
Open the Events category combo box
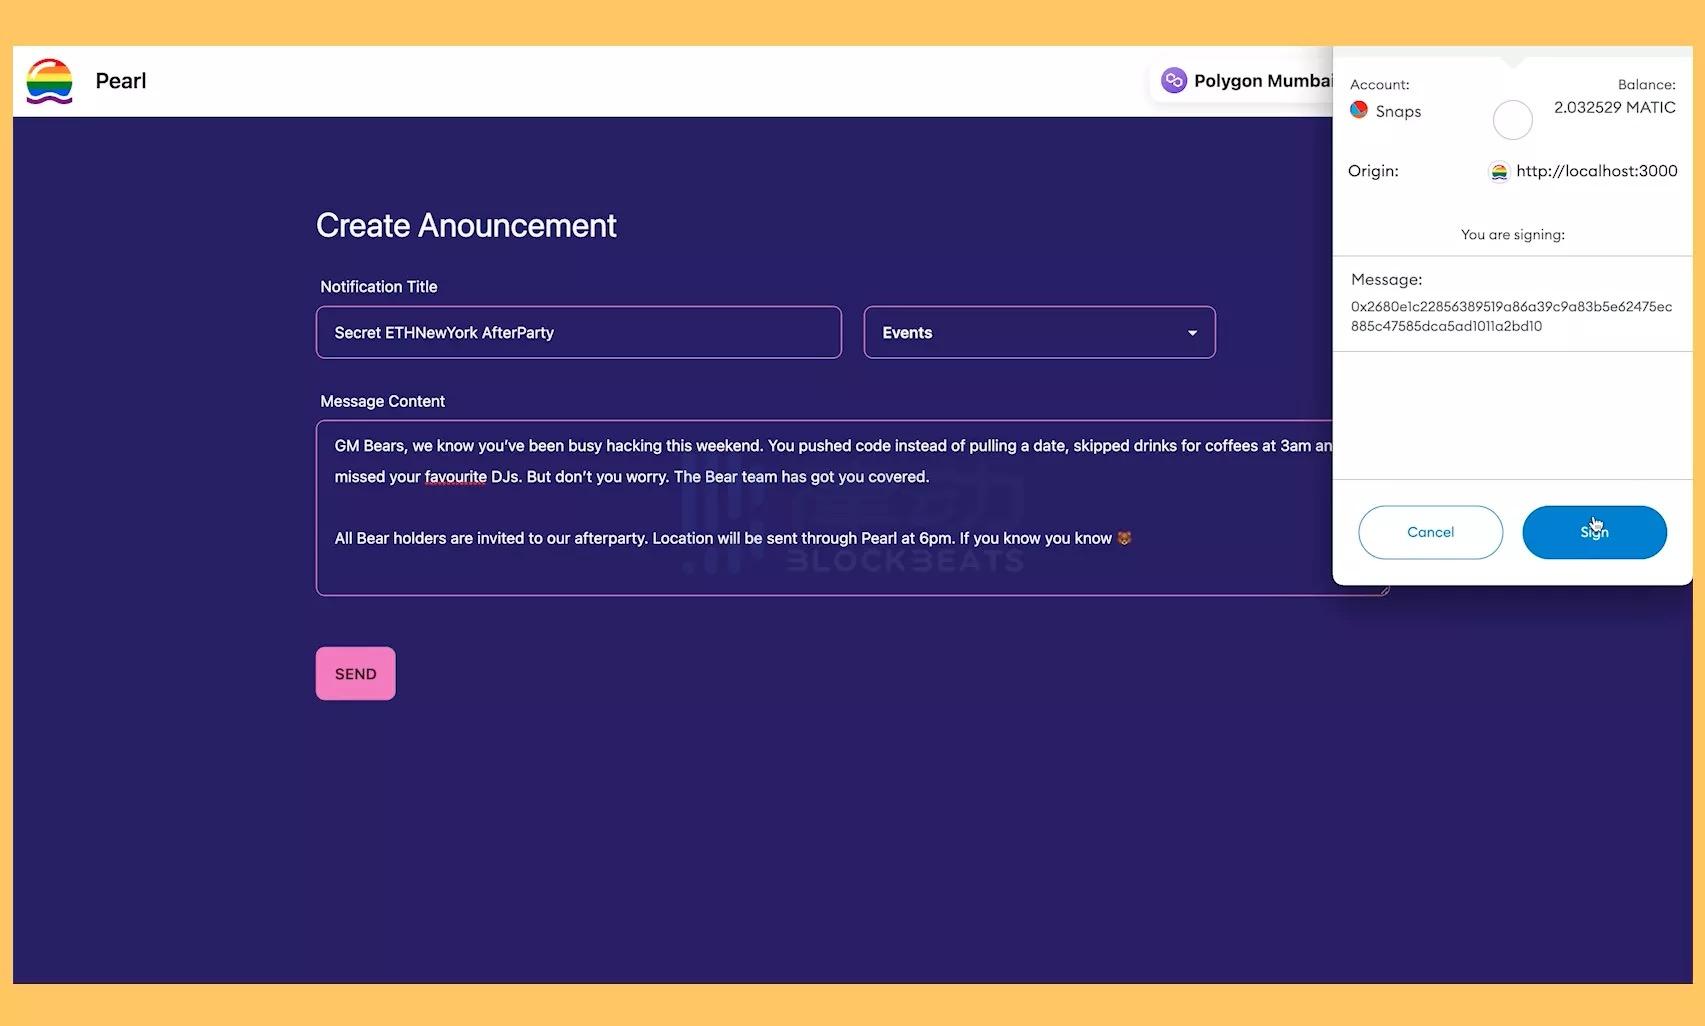tap(1038, 333)
